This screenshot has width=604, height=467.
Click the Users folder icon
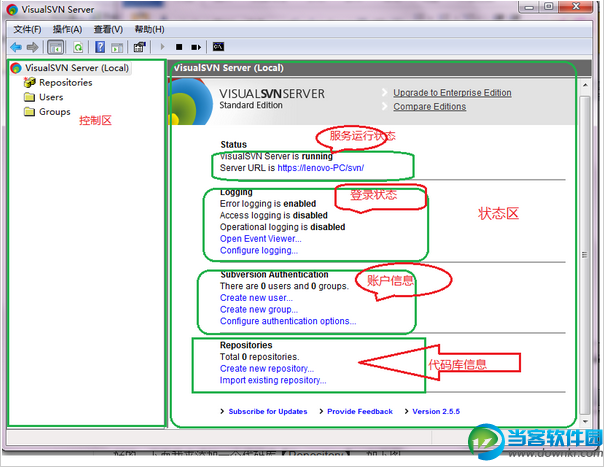pos(29,97)
